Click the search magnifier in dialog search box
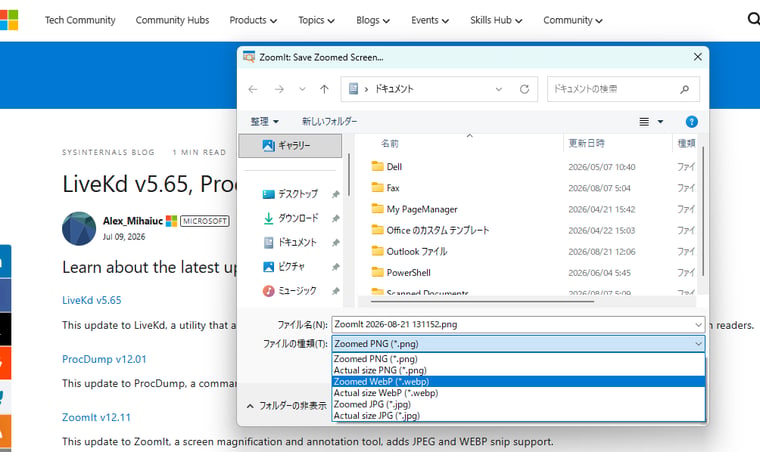The image size is (760, 452). click(684, 89)
